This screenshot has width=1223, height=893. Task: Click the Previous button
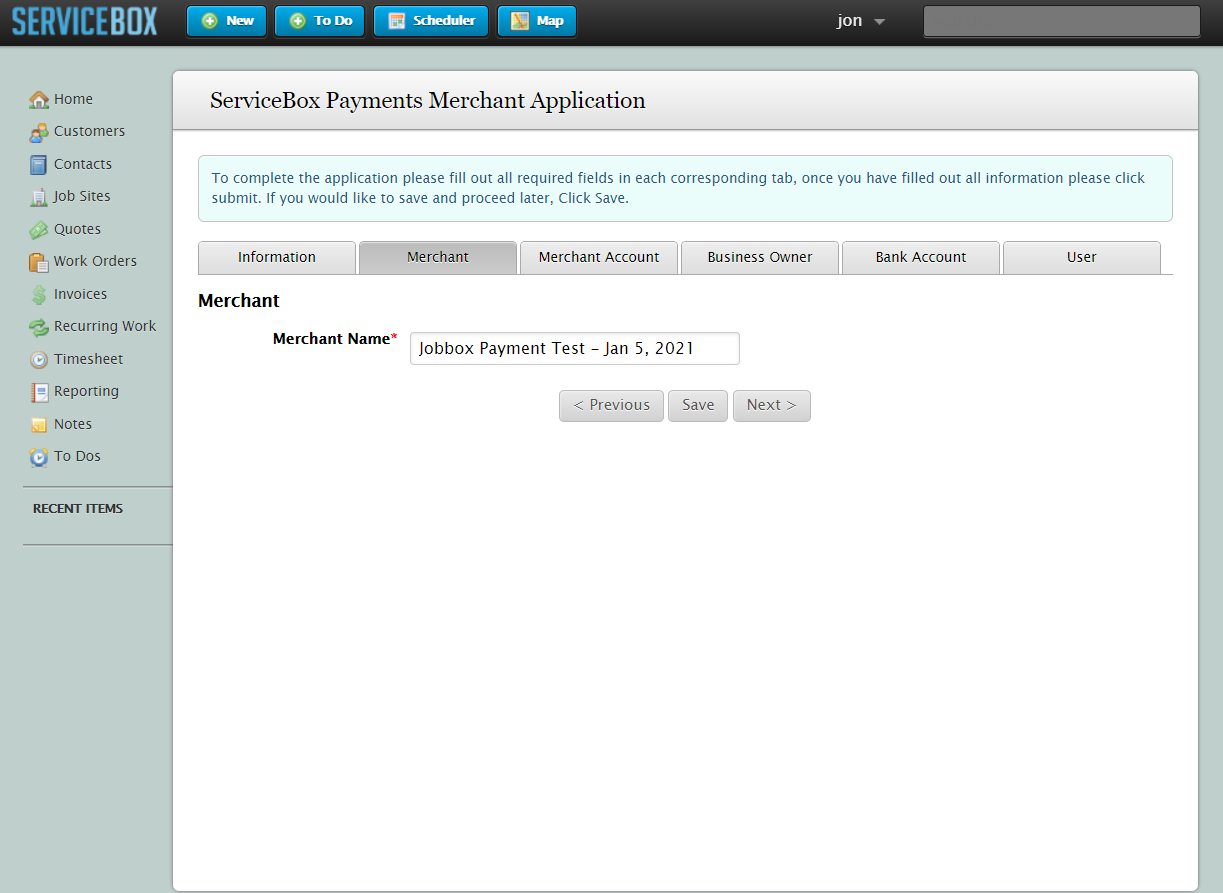coord(611,405)
